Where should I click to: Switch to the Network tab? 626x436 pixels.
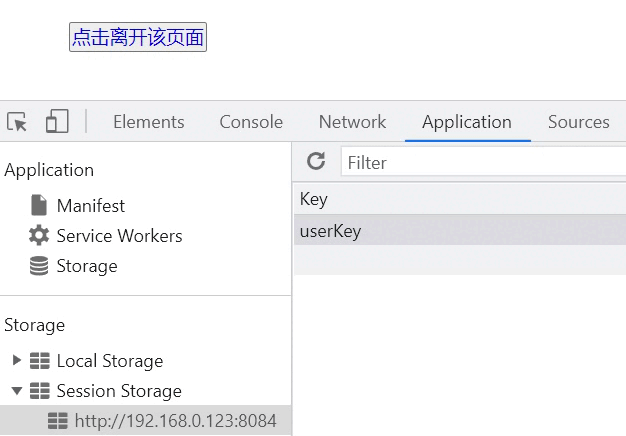(x=353, y=122)
